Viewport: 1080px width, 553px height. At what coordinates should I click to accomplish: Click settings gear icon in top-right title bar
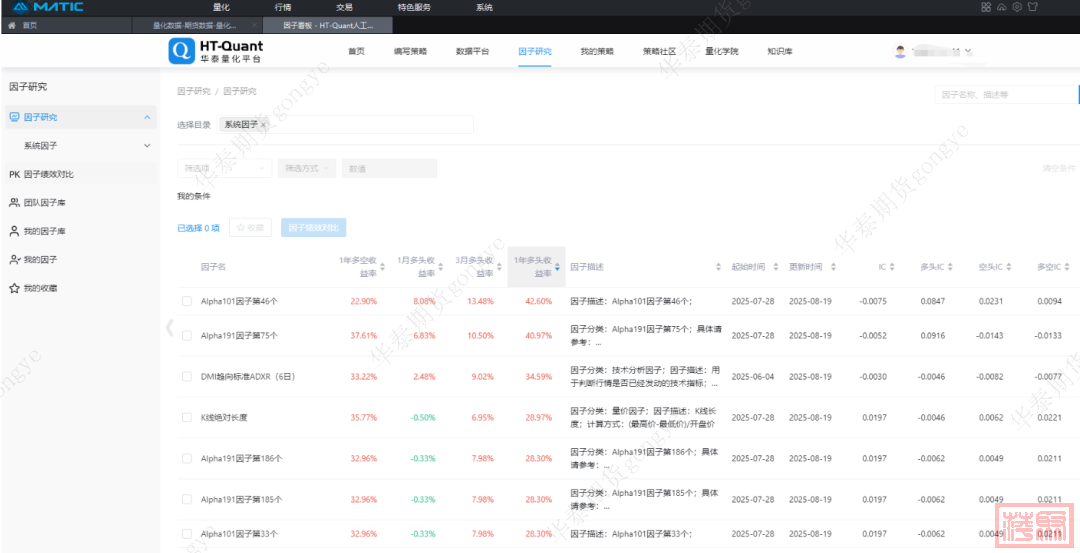(1017, 7)
